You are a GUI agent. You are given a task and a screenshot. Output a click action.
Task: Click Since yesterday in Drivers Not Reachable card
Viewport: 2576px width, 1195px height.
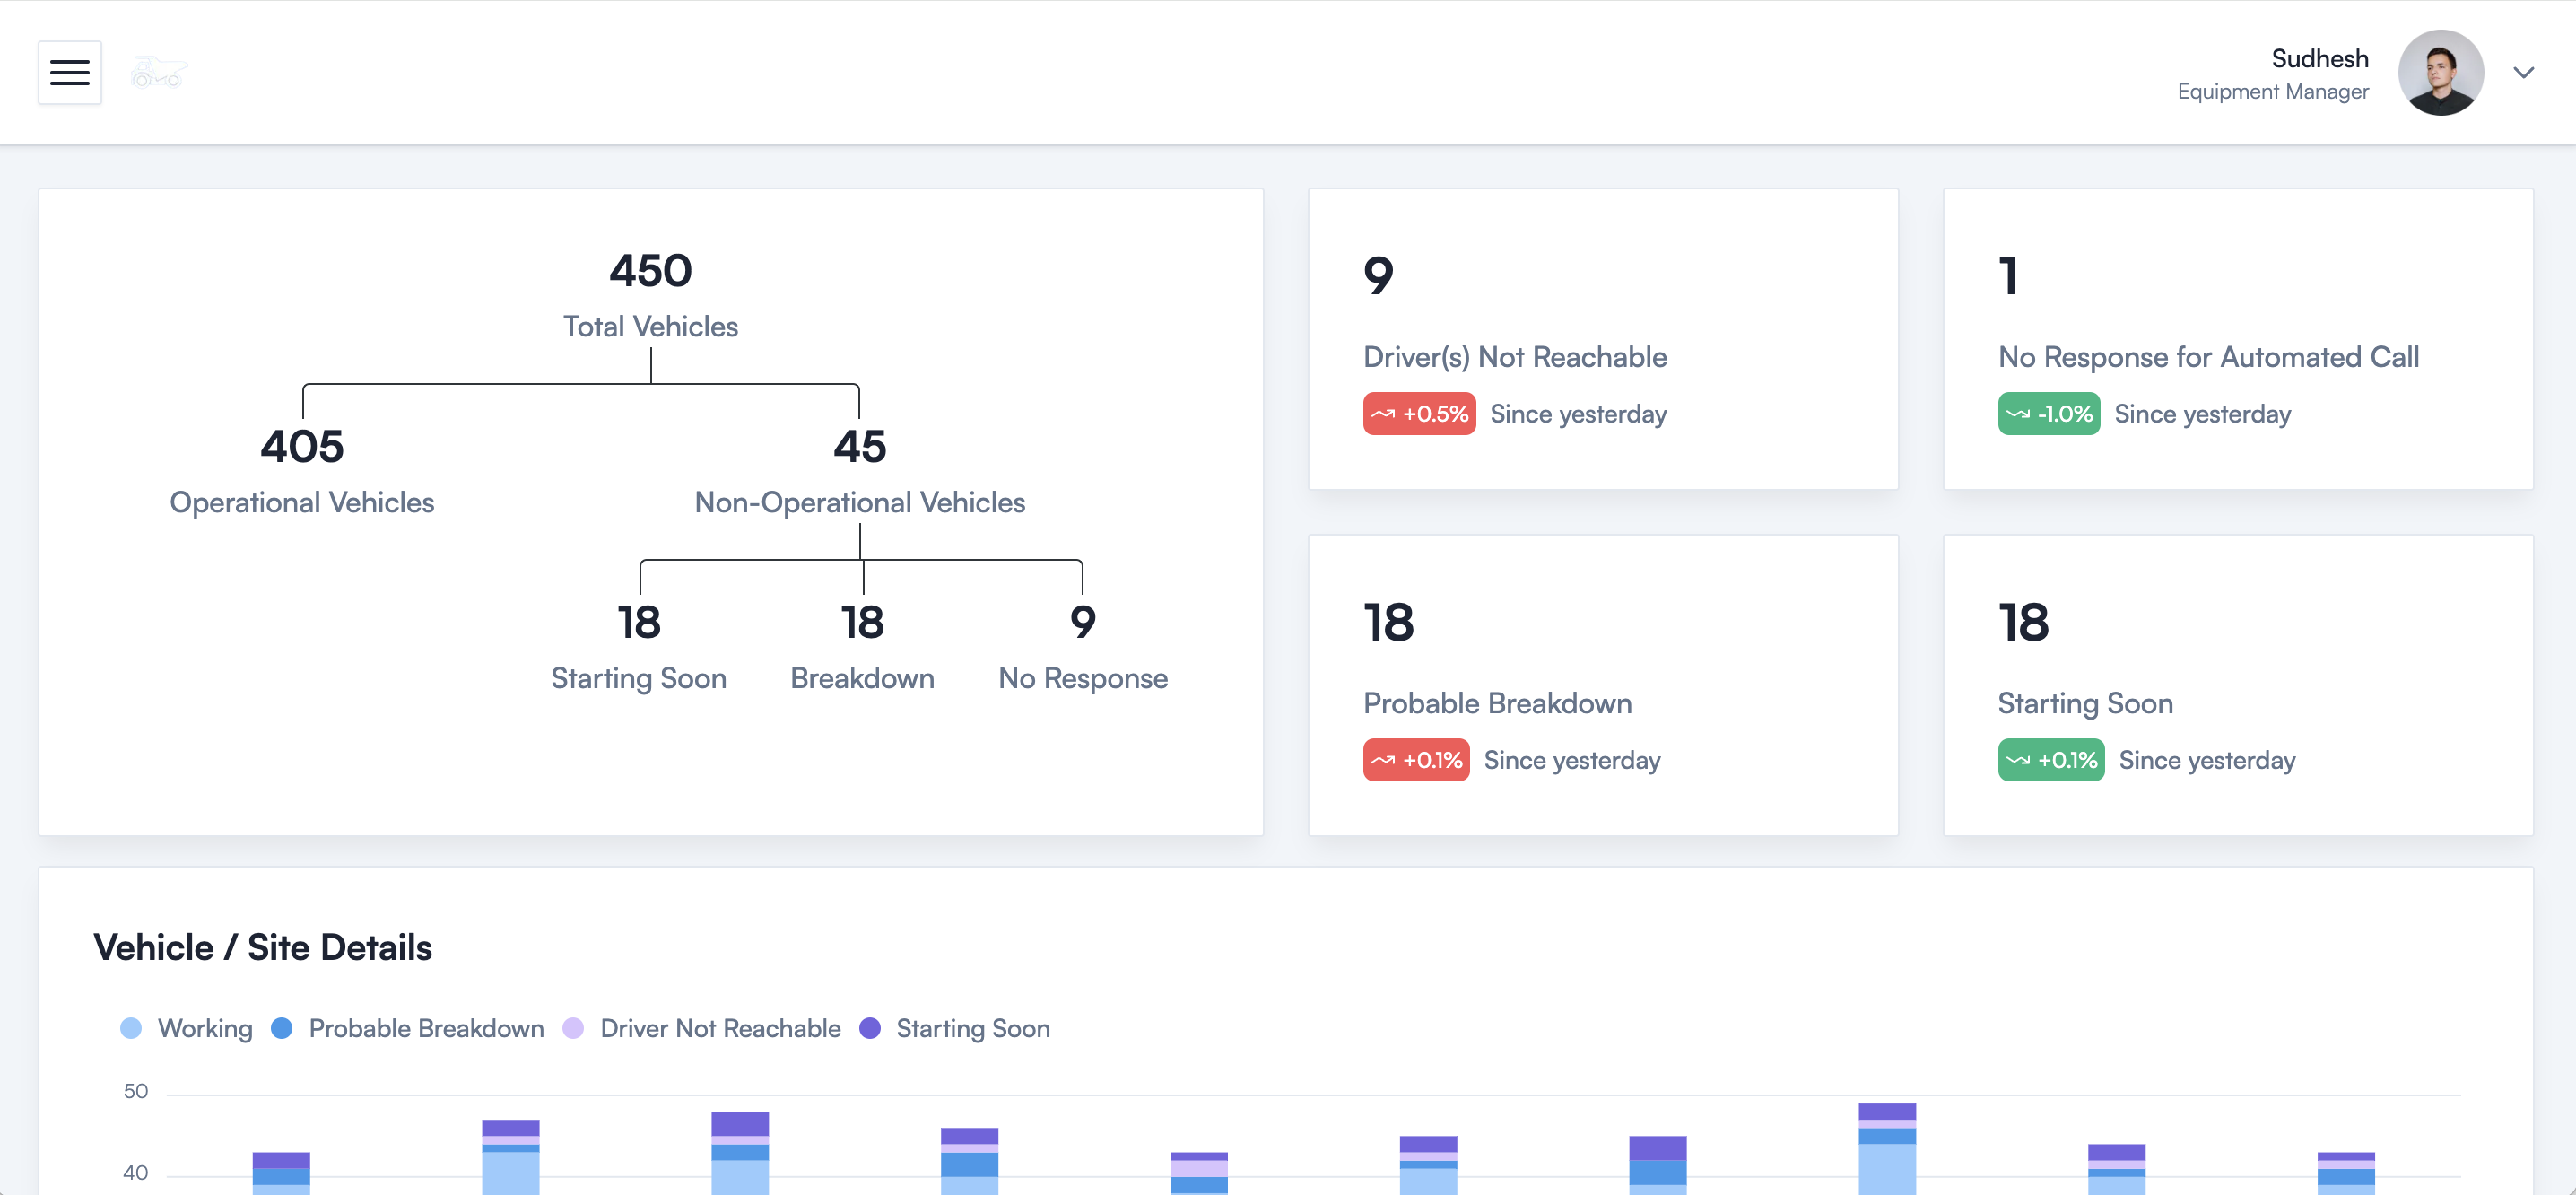point(1578,414)
